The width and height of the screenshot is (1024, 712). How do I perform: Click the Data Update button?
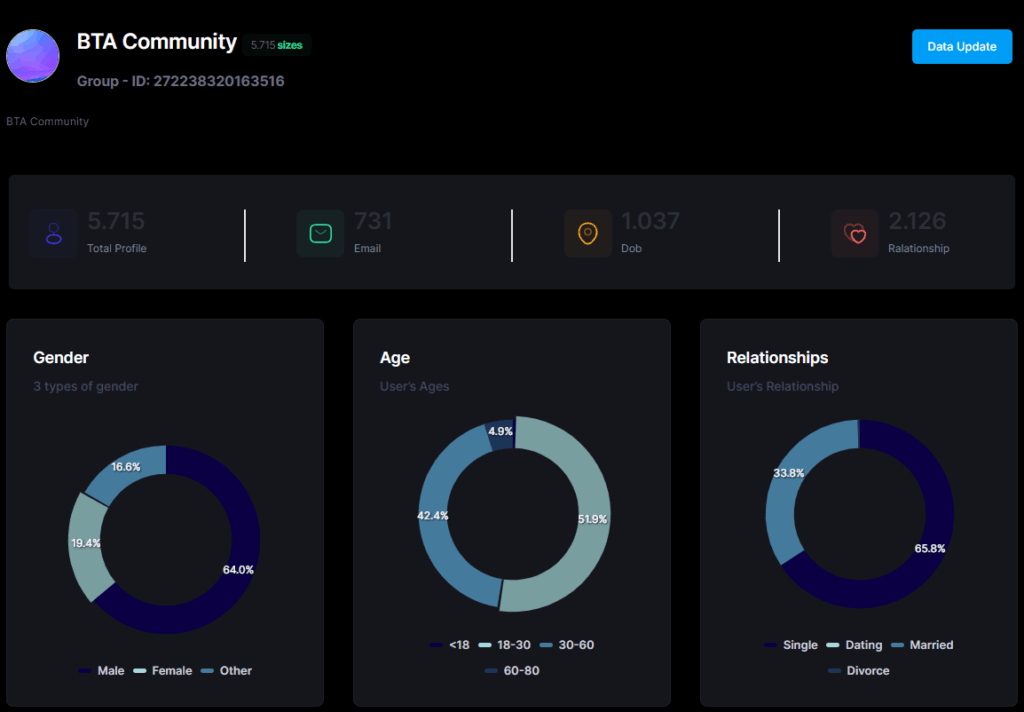(961, 47)
